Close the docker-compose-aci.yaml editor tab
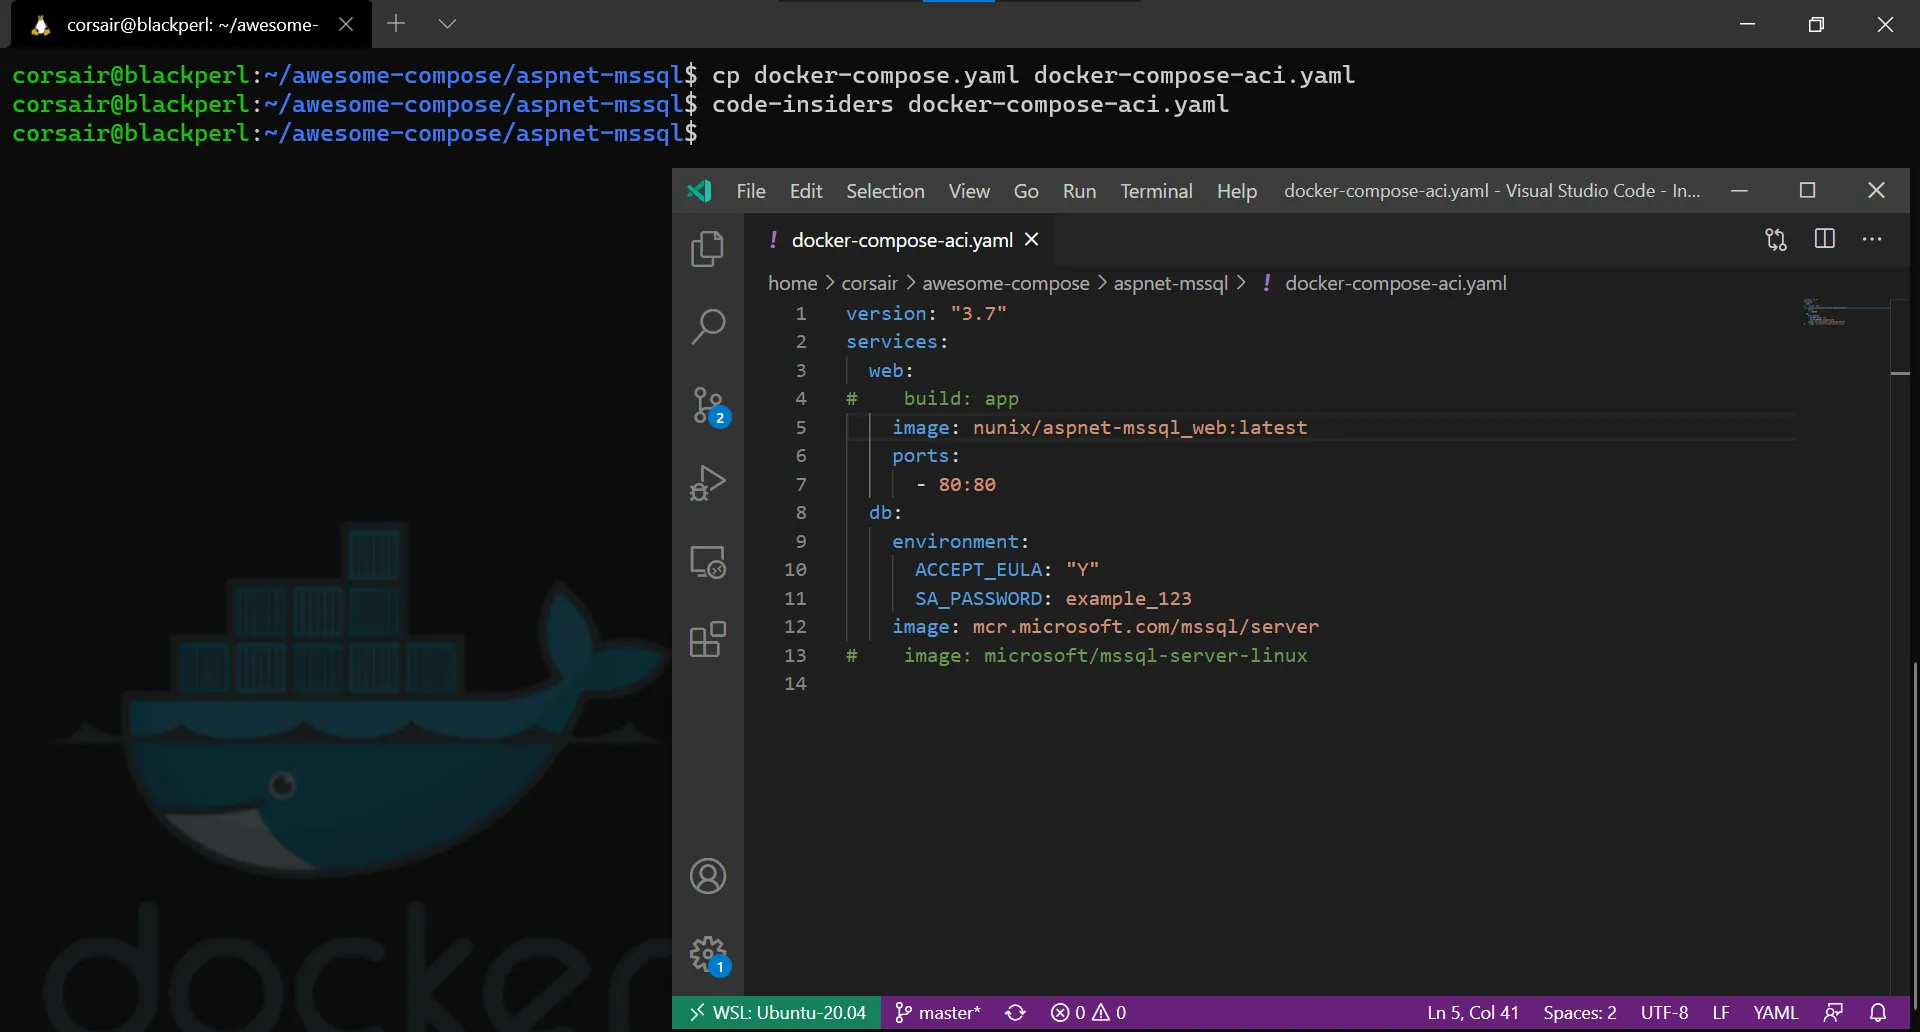 [x=1032, y=240]
